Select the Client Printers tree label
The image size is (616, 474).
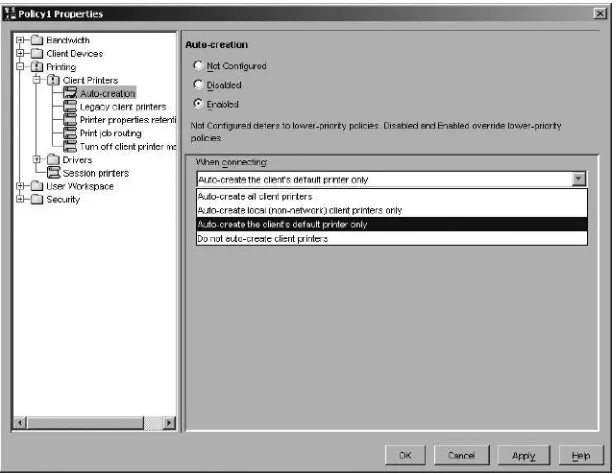[x=90, y=80]
